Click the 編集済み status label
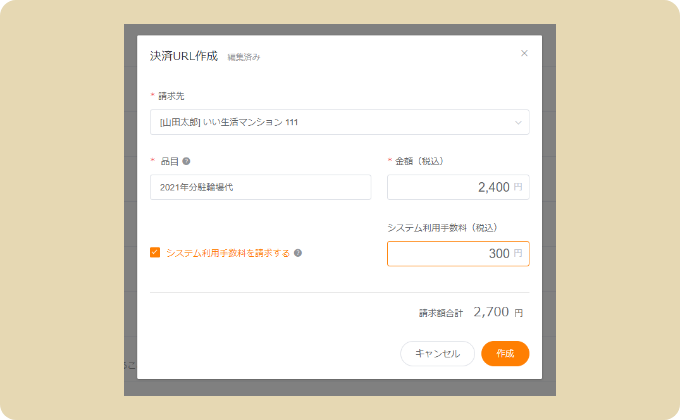 click(244, 57)
